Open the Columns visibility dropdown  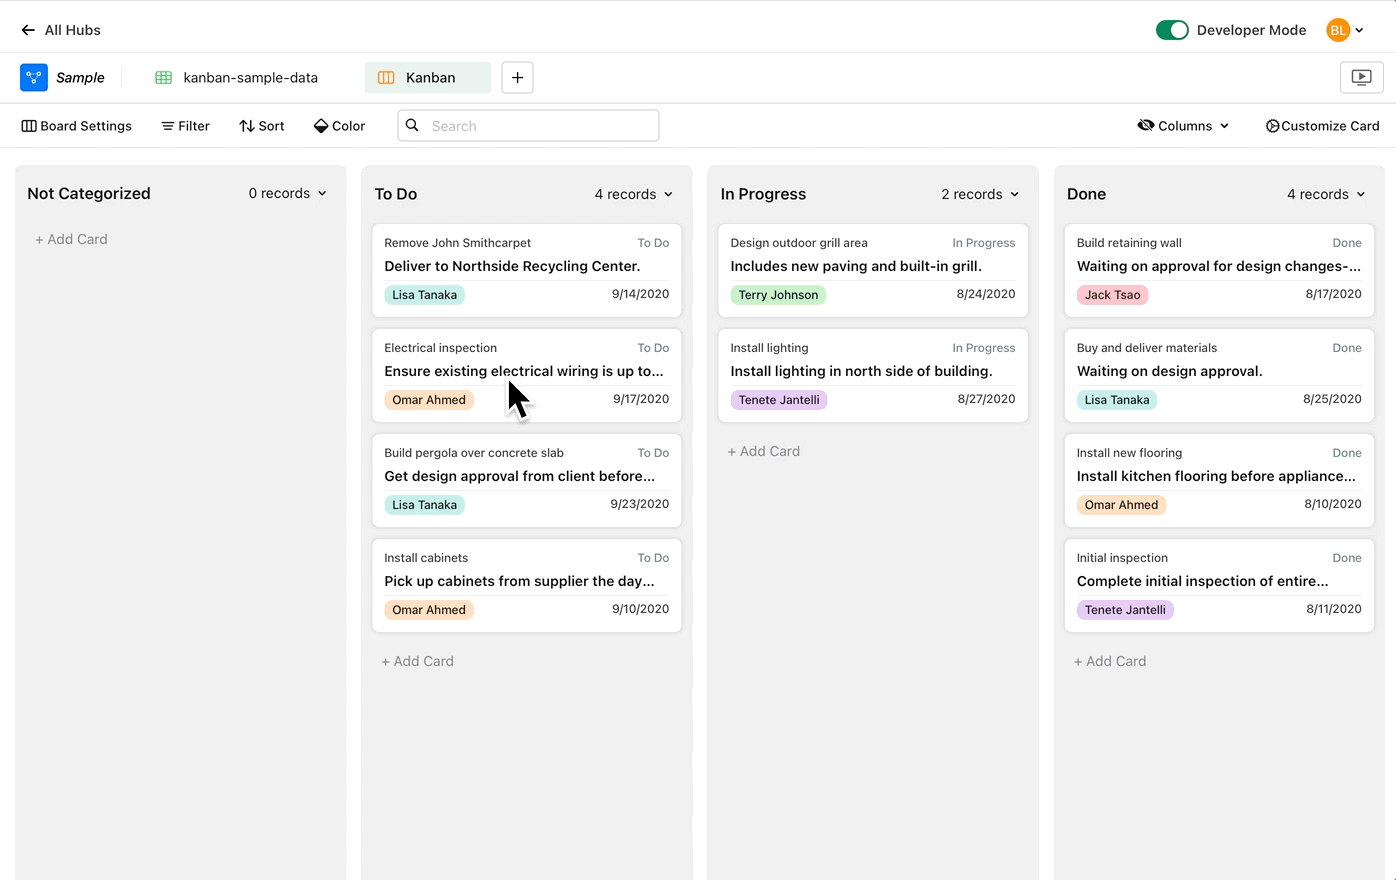click(1184, 126)
